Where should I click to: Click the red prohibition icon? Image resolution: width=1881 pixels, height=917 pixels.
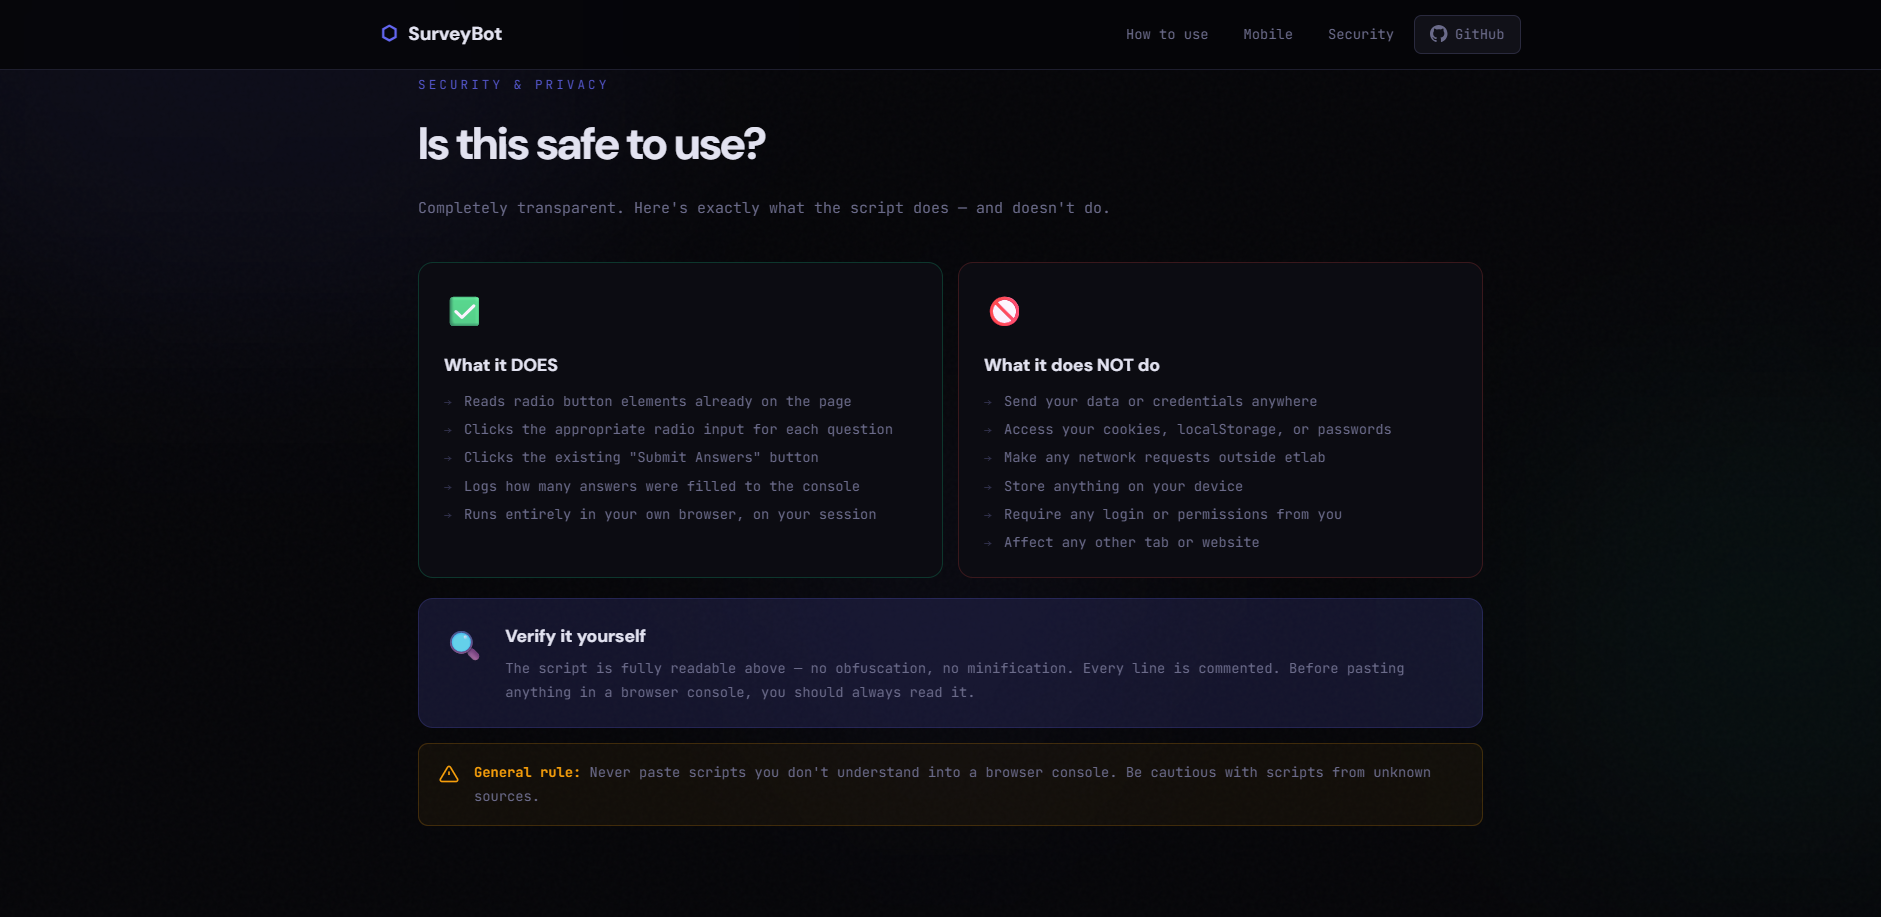[1004, 311]
